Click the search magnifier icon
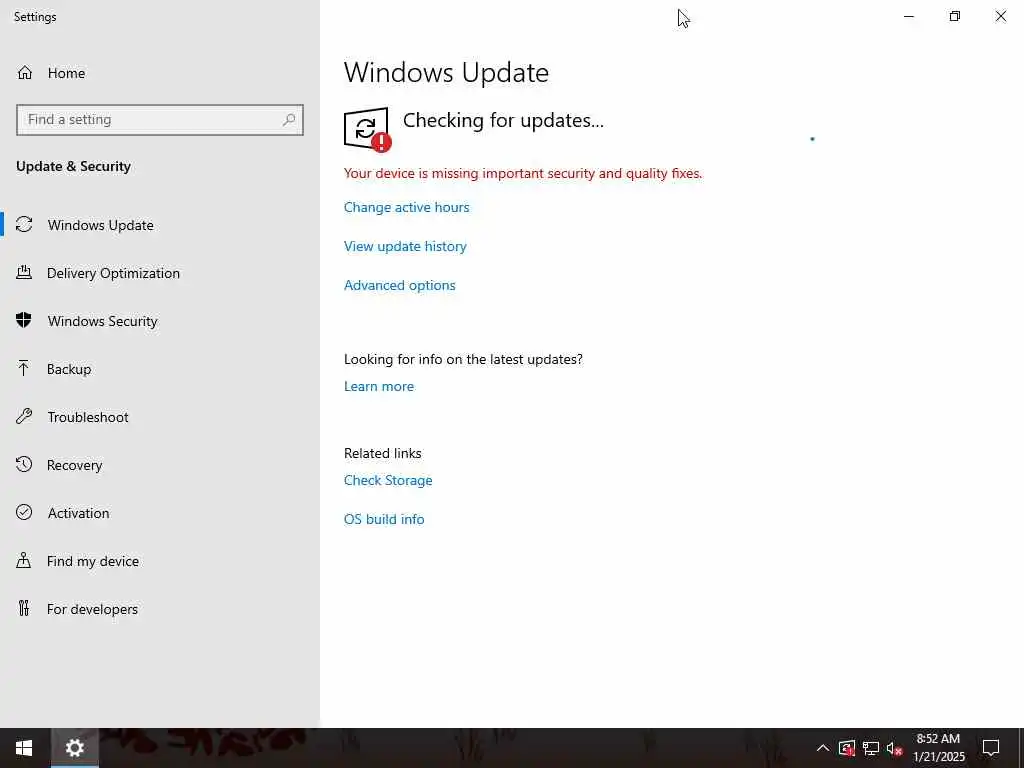 tap(289, 120)
